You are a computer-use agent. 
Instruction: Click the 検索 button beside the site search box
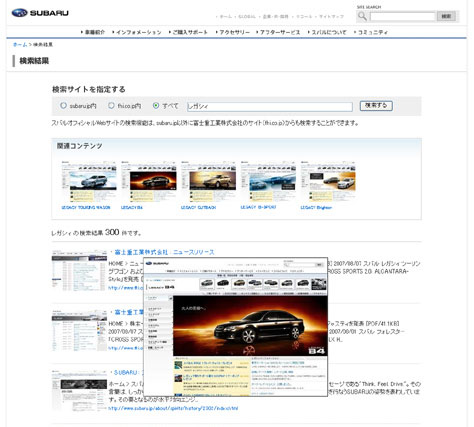point(446,16)
